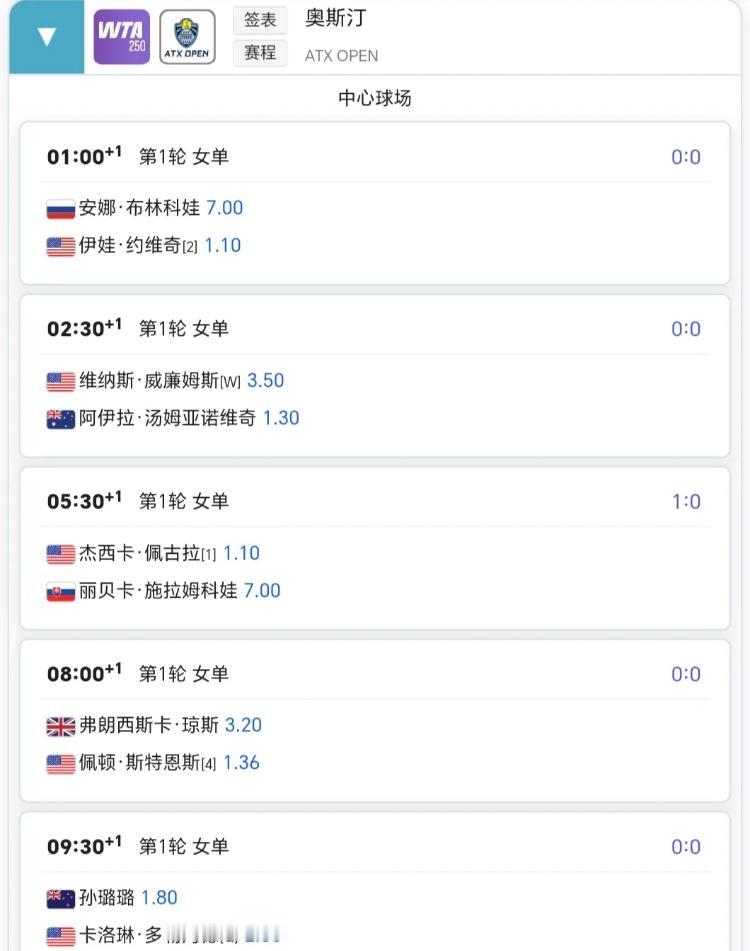This screenshot has width=750, height=951.
Task: Open the 签表 draw tab
Action: pos(260,19)
